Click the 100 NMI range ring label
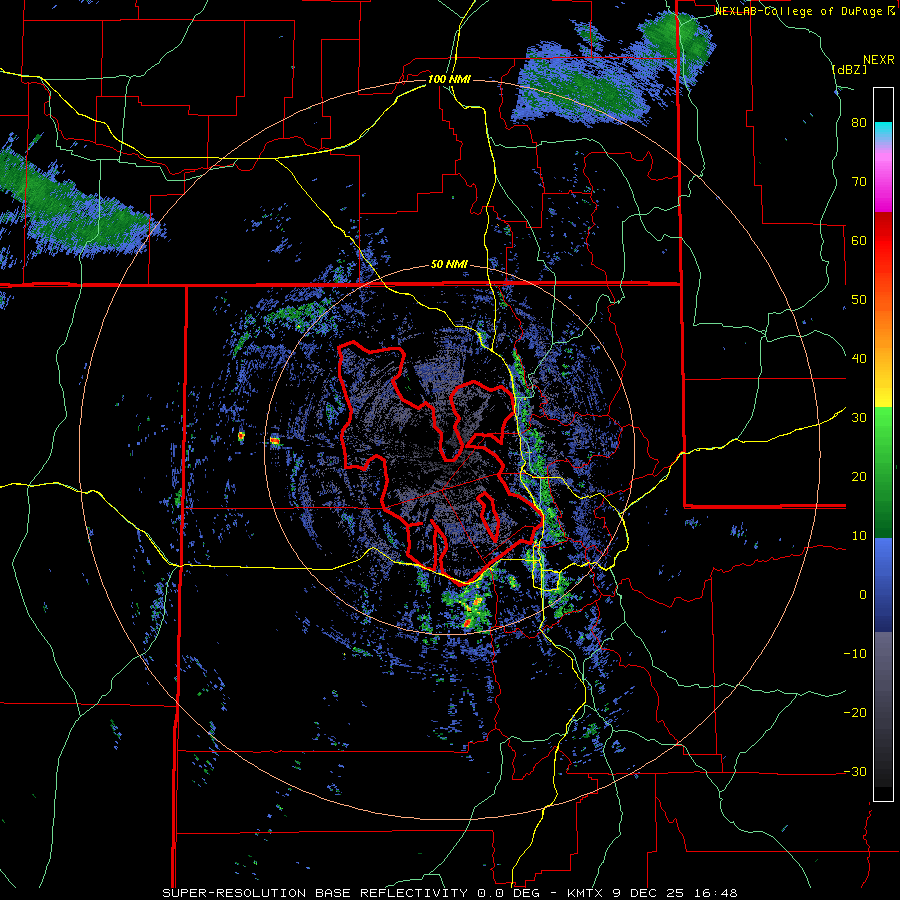Image resolution: width=900 pixels, height=900 pixels. (449, 79)
